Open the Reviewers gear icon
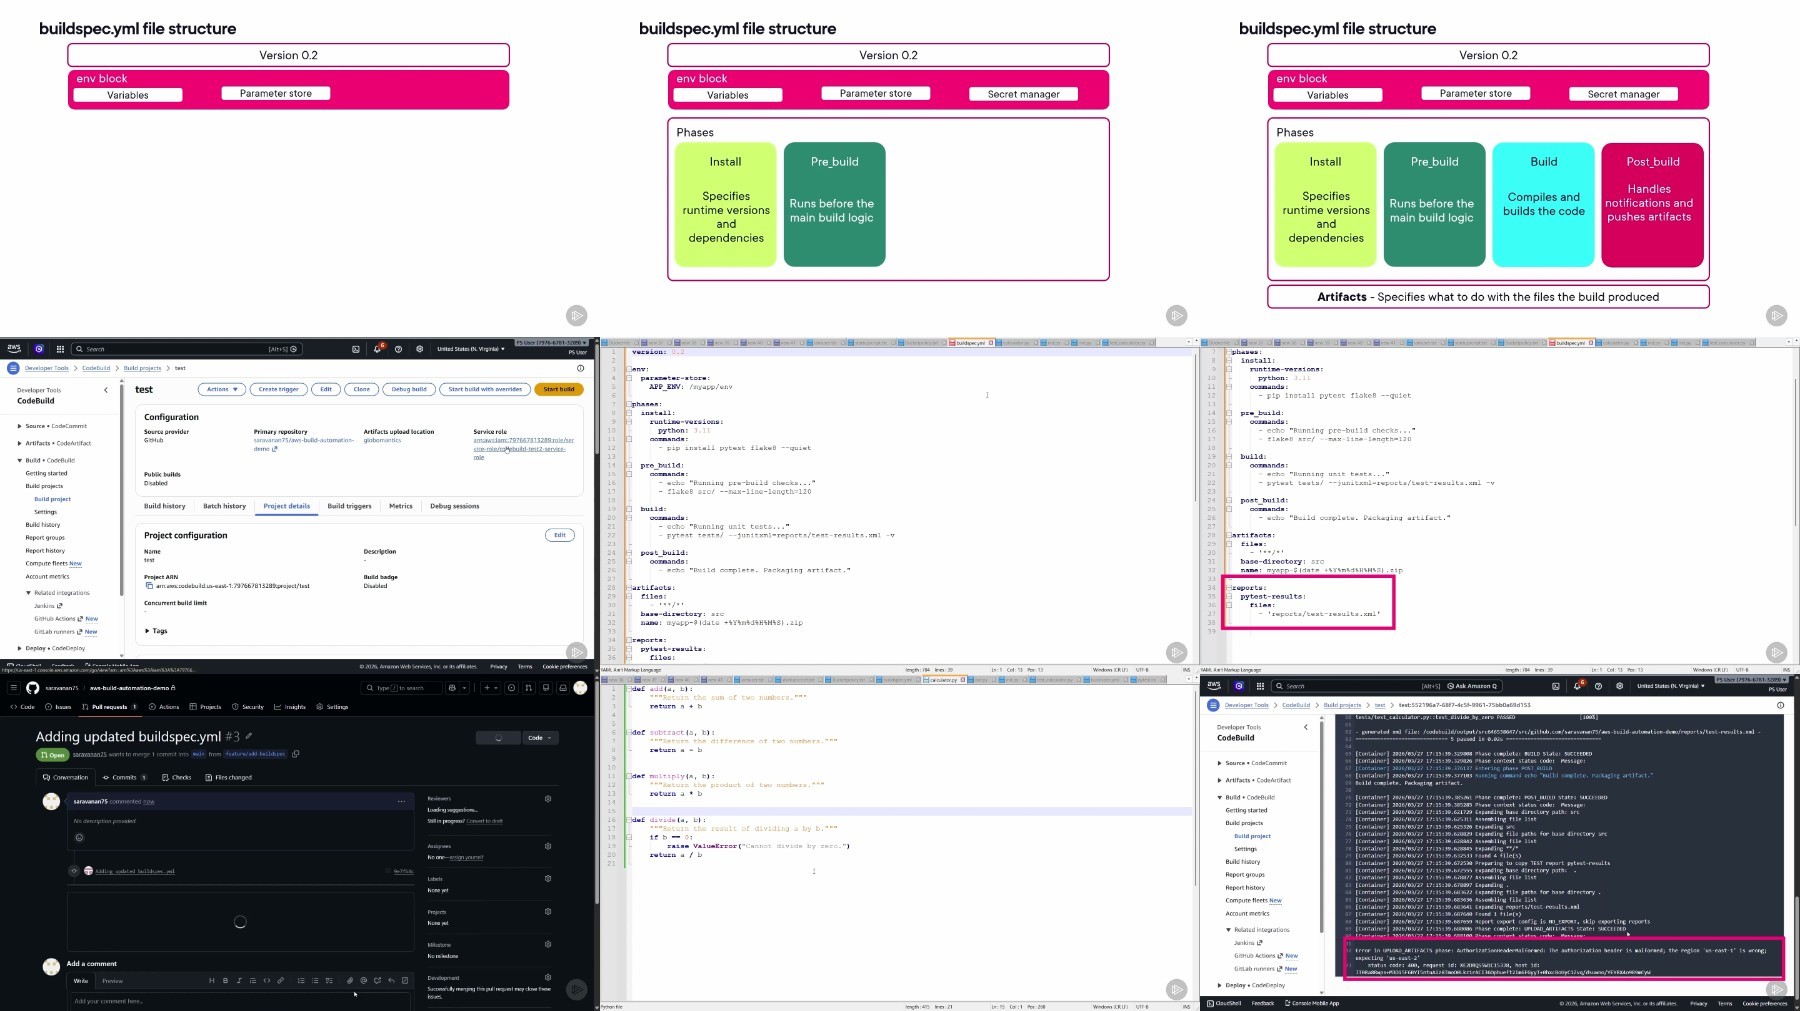This screenshot has height=1011, width=1800. click(x=548, y=799)
